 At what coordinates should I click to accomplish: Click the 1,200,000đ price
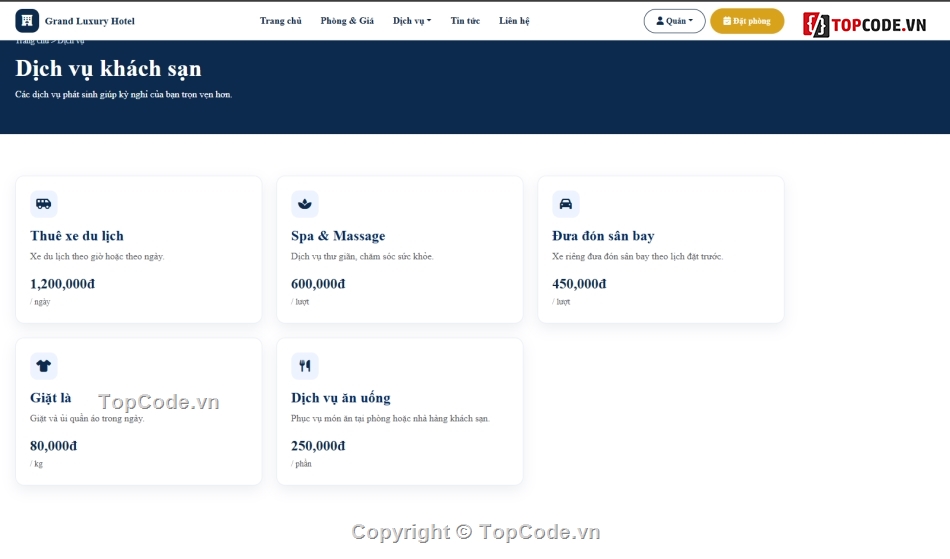[x=62, y=284]
